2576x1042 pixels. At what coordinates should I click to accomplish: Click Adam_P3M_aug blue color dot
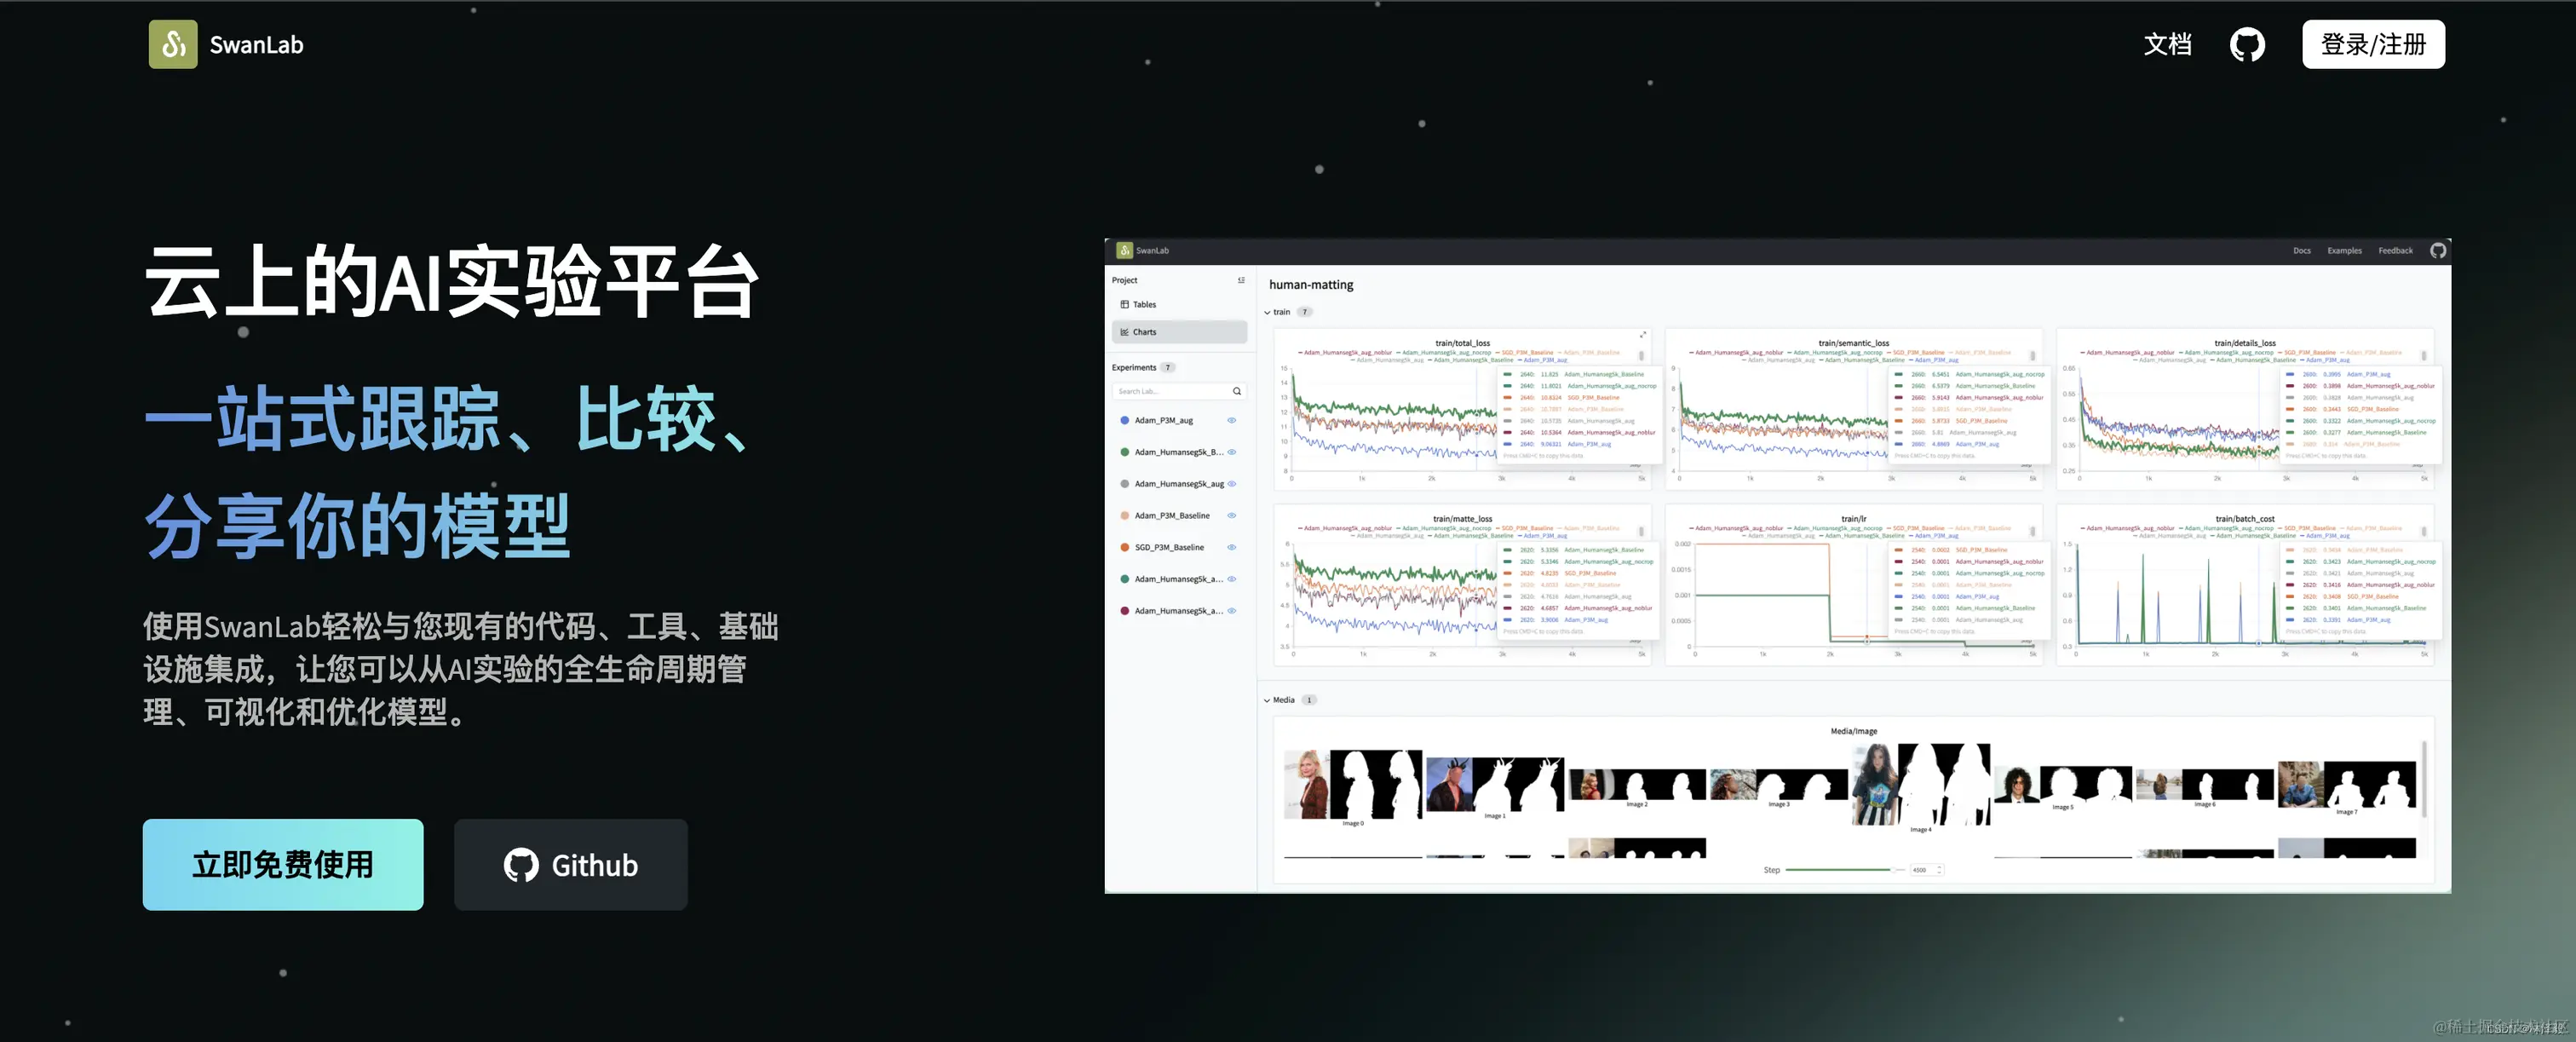1124,420
